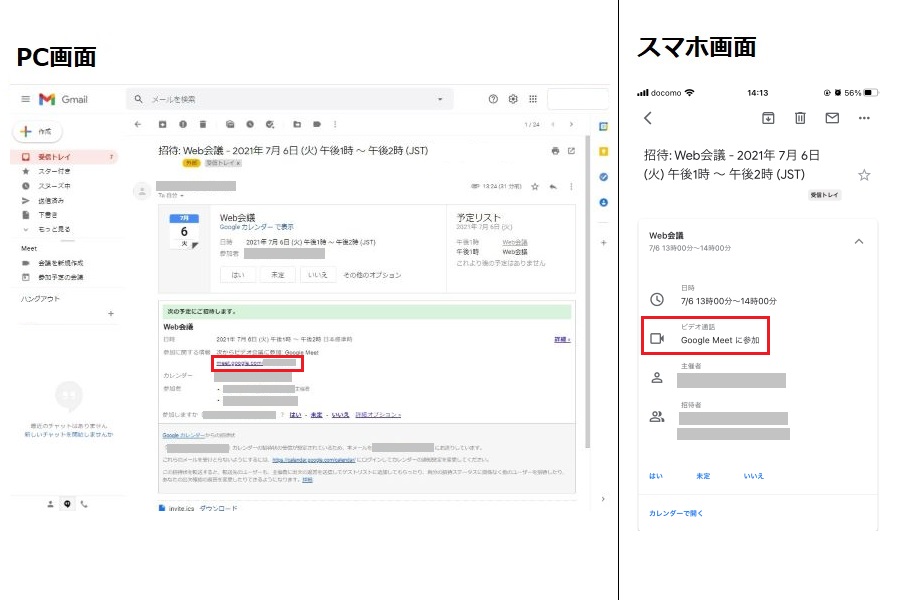Click the Gmail settings gear icon
900x600 pixels.
513,99
